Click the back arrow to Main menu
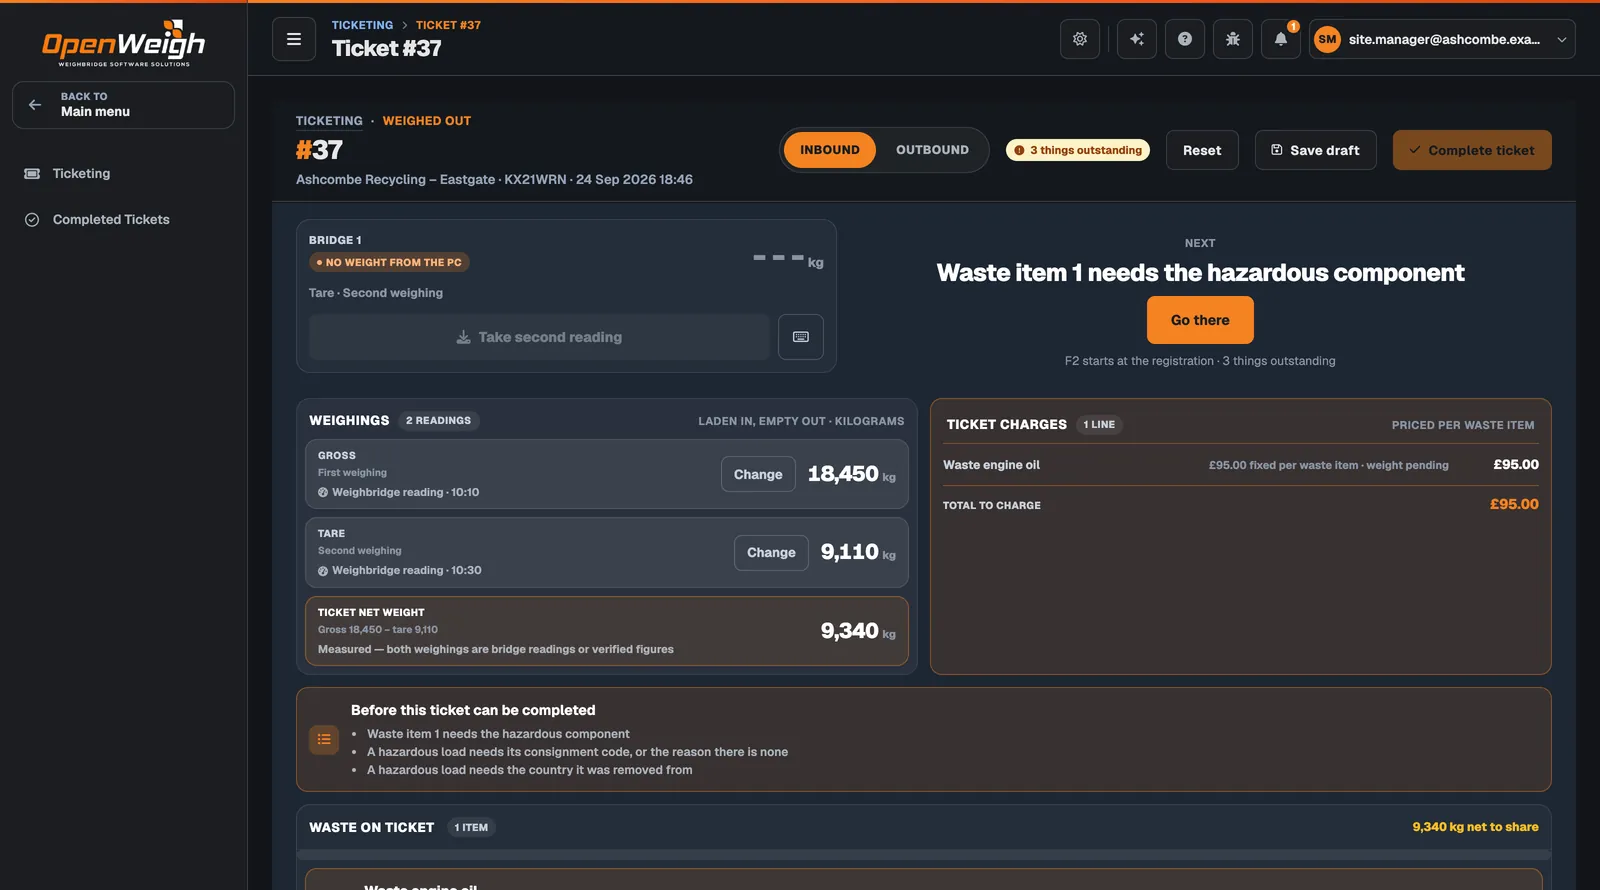The height and width of the screenshot is (890, 1600). 35,105
